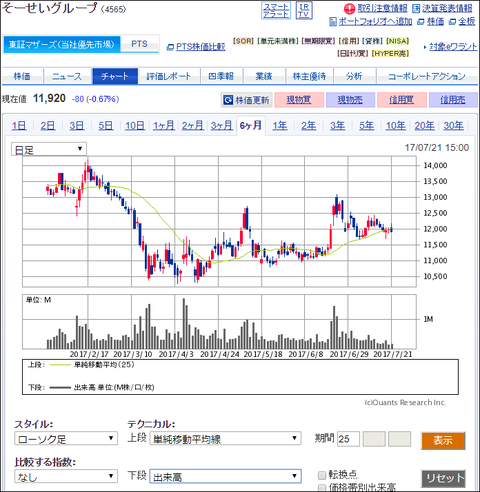Image resolution: width=480 pixels, height=492 pixels.
Task: Click the second empty 期間 field
Action: [374, 439]
